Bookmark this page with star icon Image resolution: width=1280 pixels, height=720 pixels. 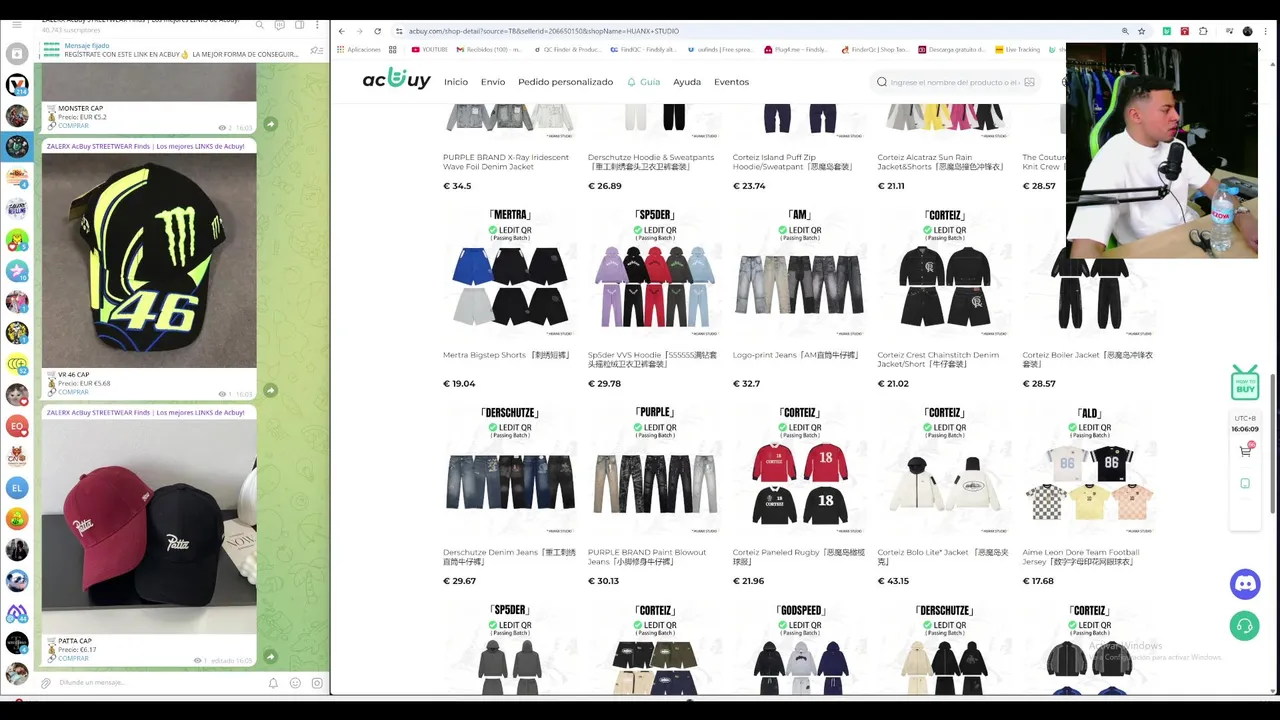coord(1141,31)
